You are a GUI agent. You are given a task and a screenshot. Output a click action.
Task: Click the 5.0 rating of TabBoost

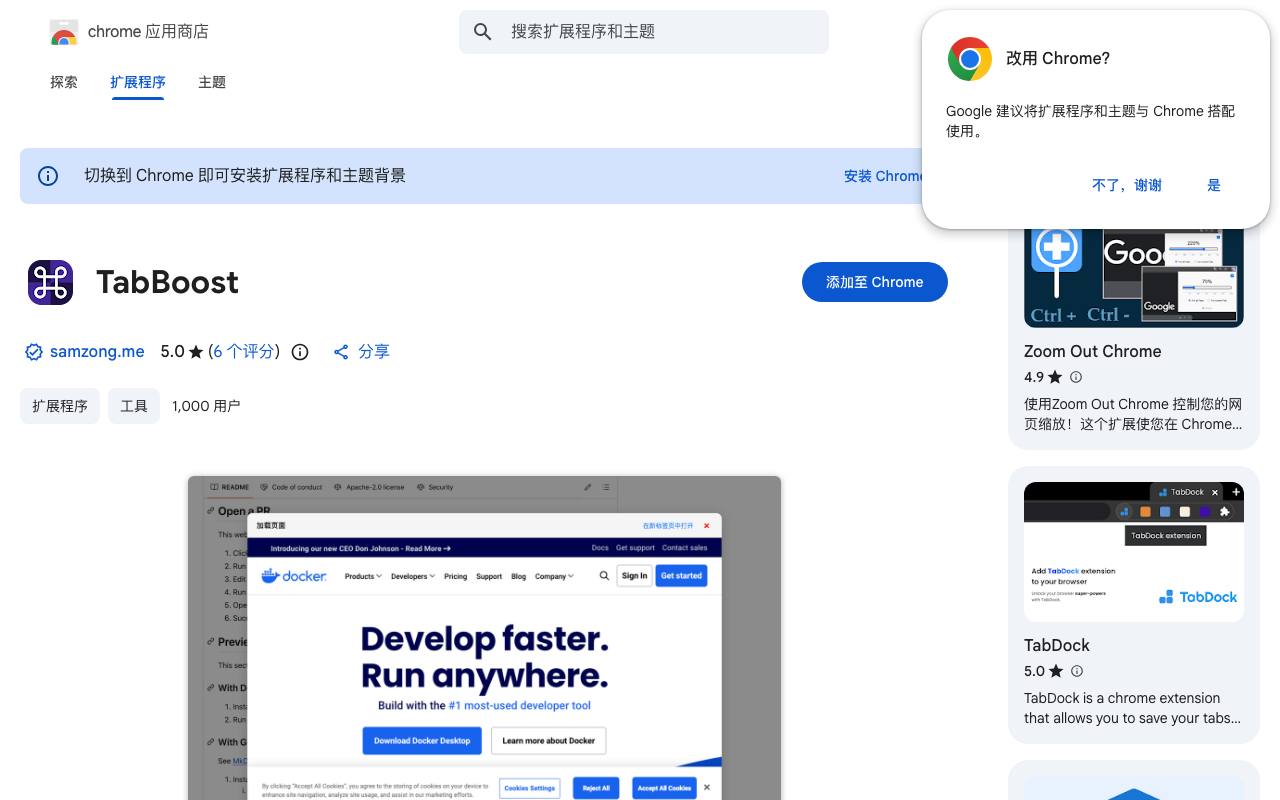point(173,352)
